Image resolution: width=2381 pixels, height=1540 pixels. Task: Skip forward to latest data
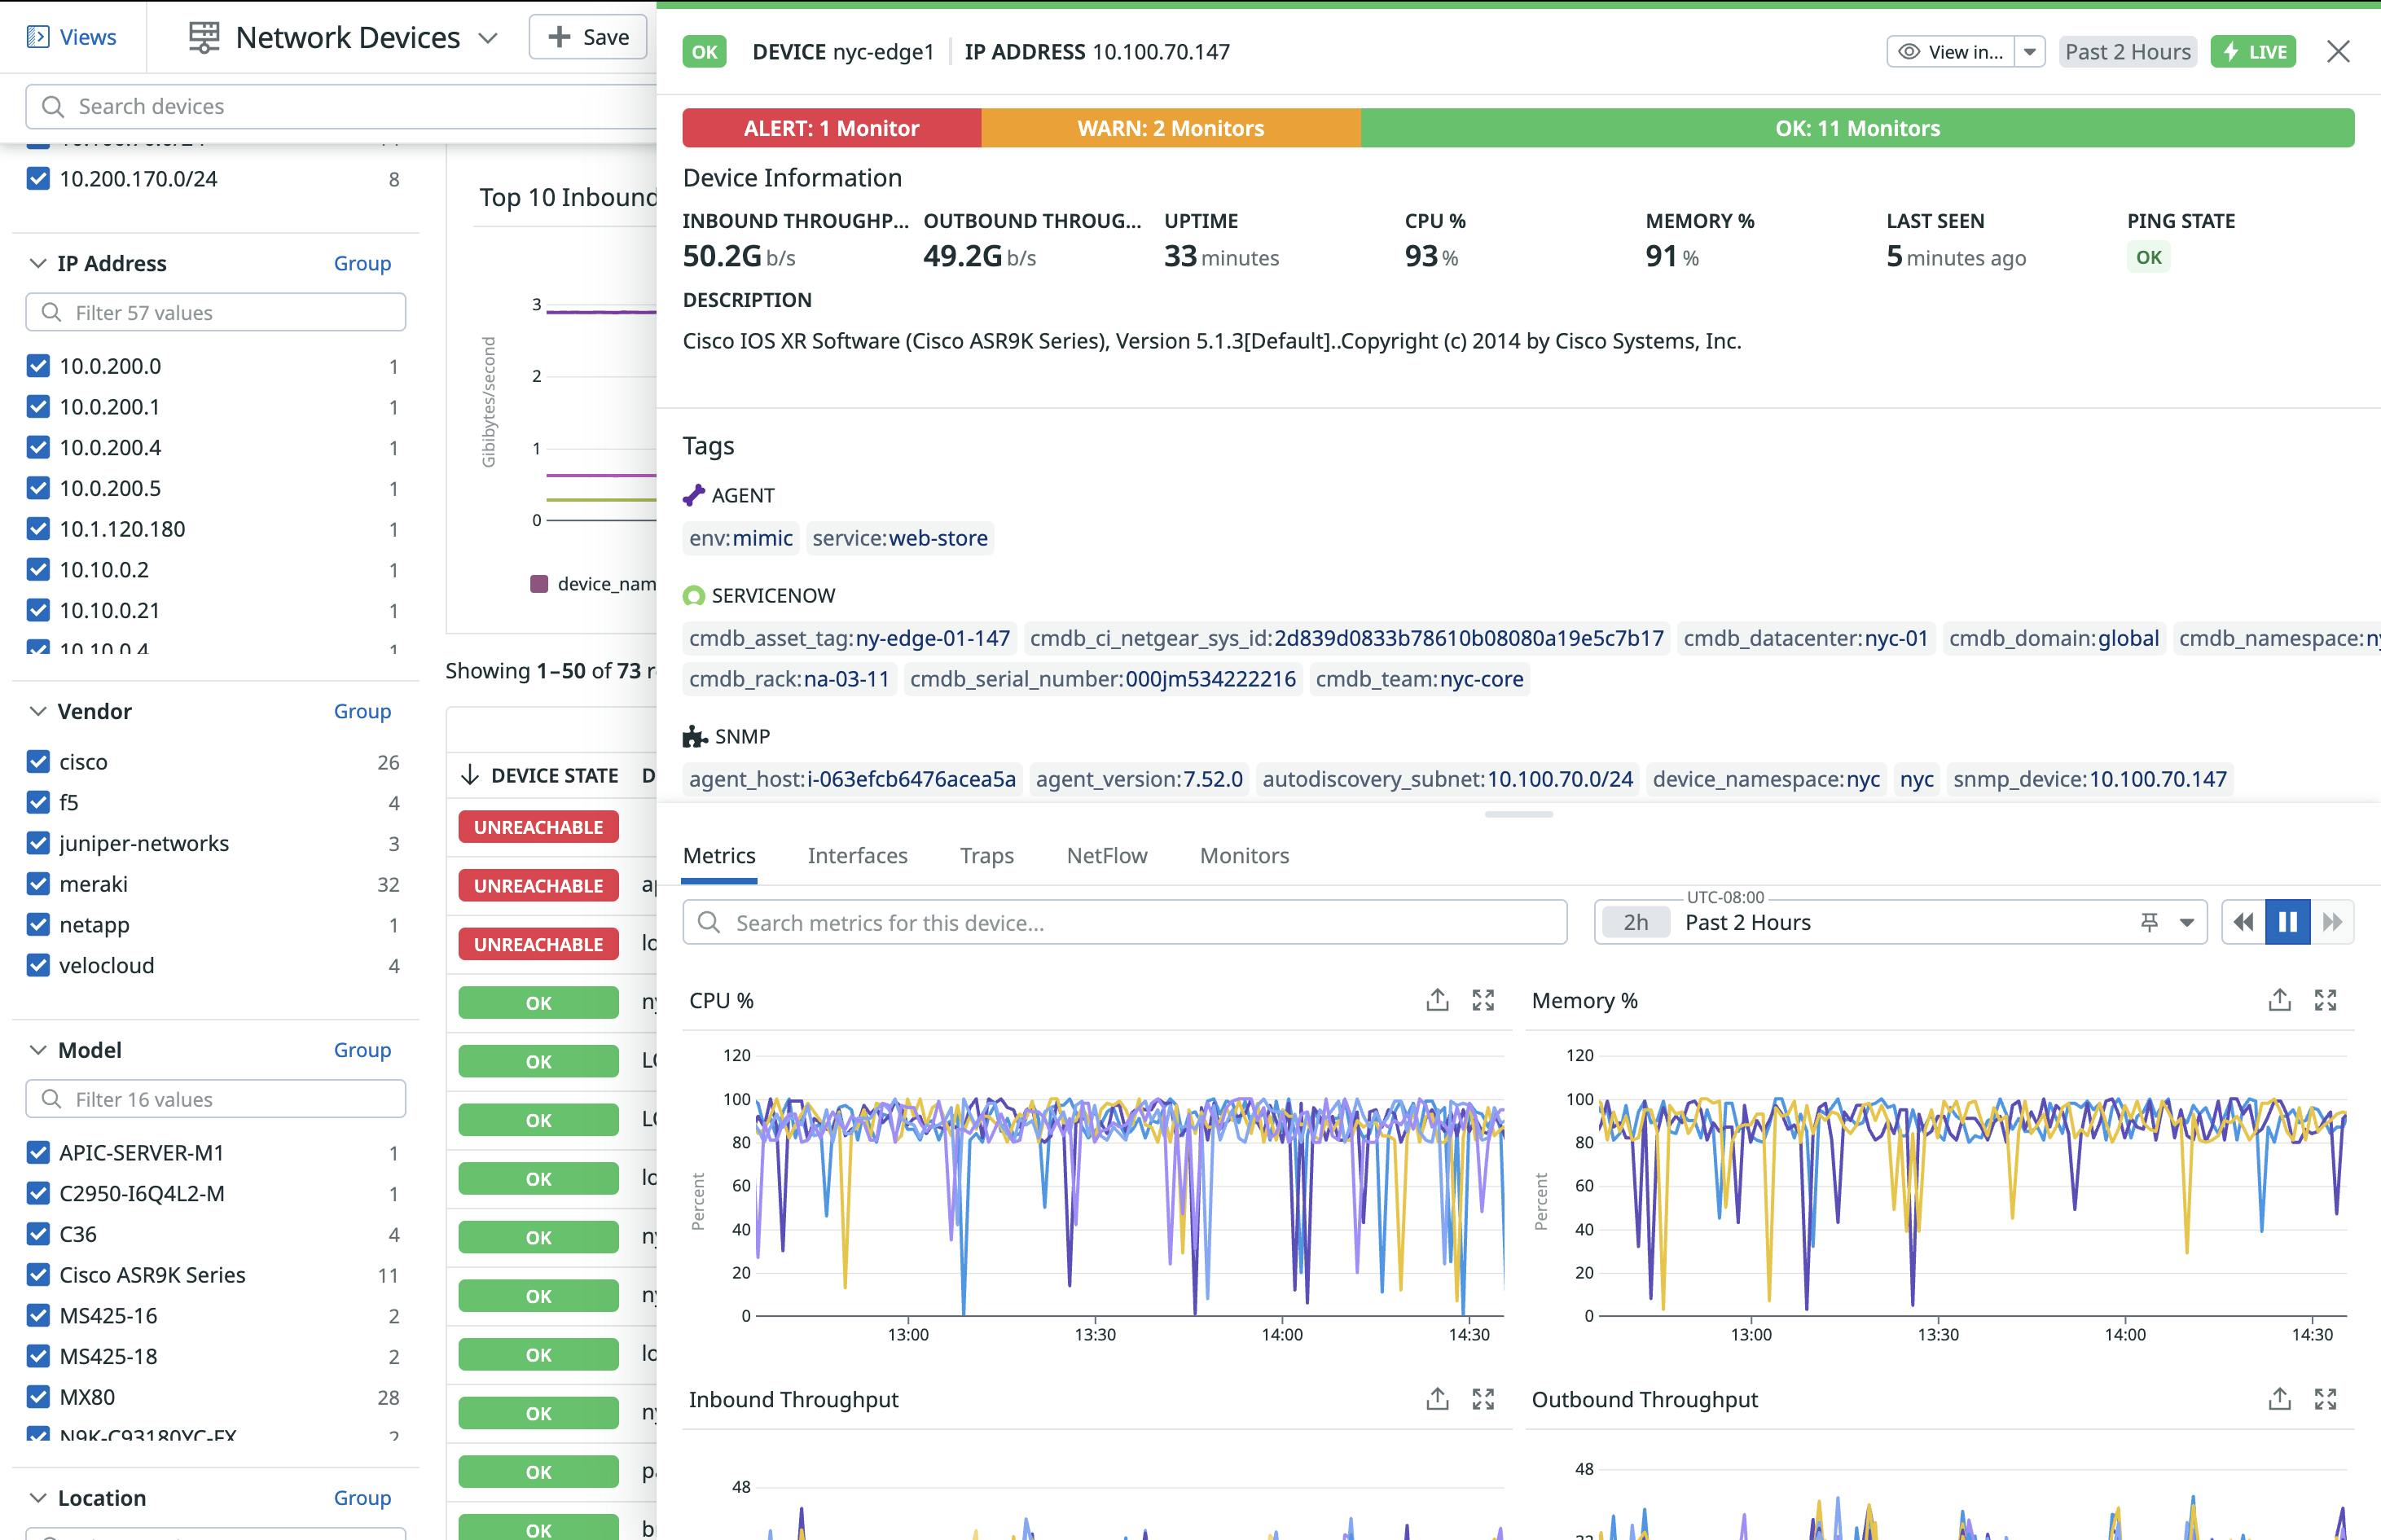click(2334, 921)
